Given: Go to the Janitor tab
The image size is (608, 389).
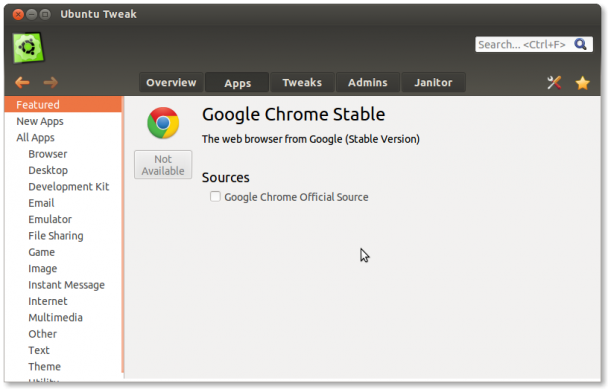Looking at the screenshot, I should (x=433, y=82).
